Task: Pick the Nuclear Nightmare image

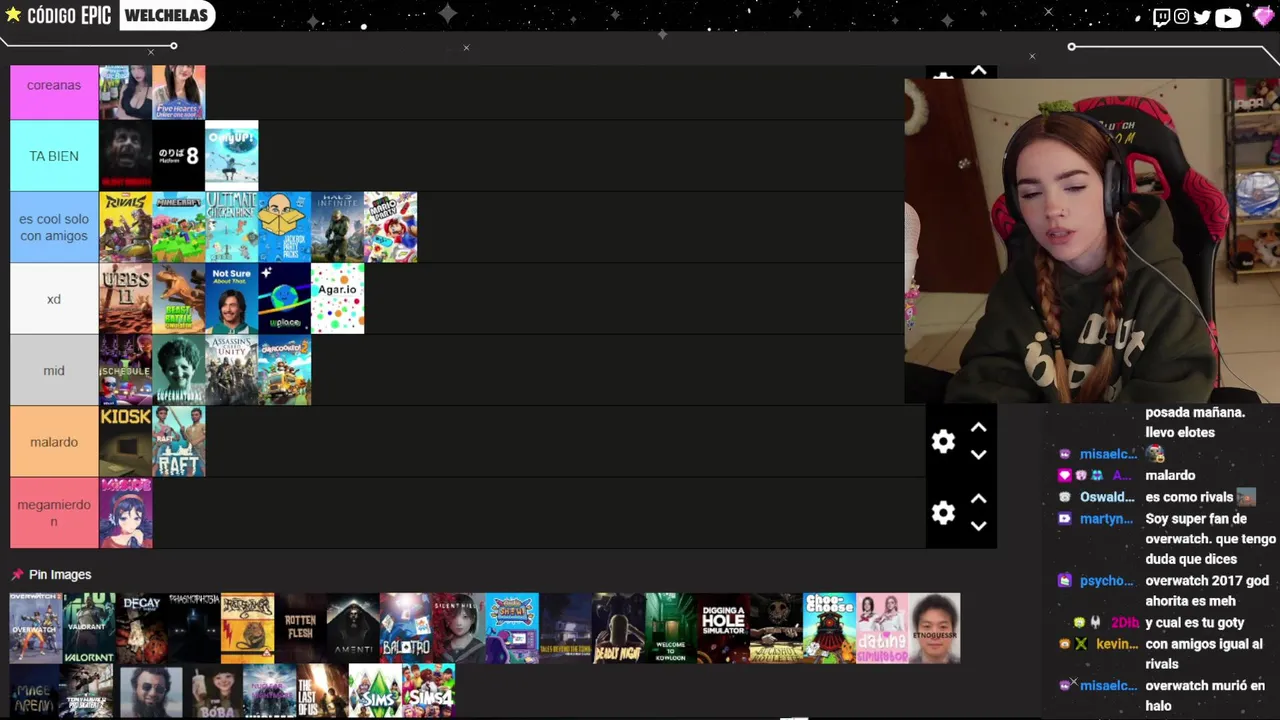Action: (270, 691)
